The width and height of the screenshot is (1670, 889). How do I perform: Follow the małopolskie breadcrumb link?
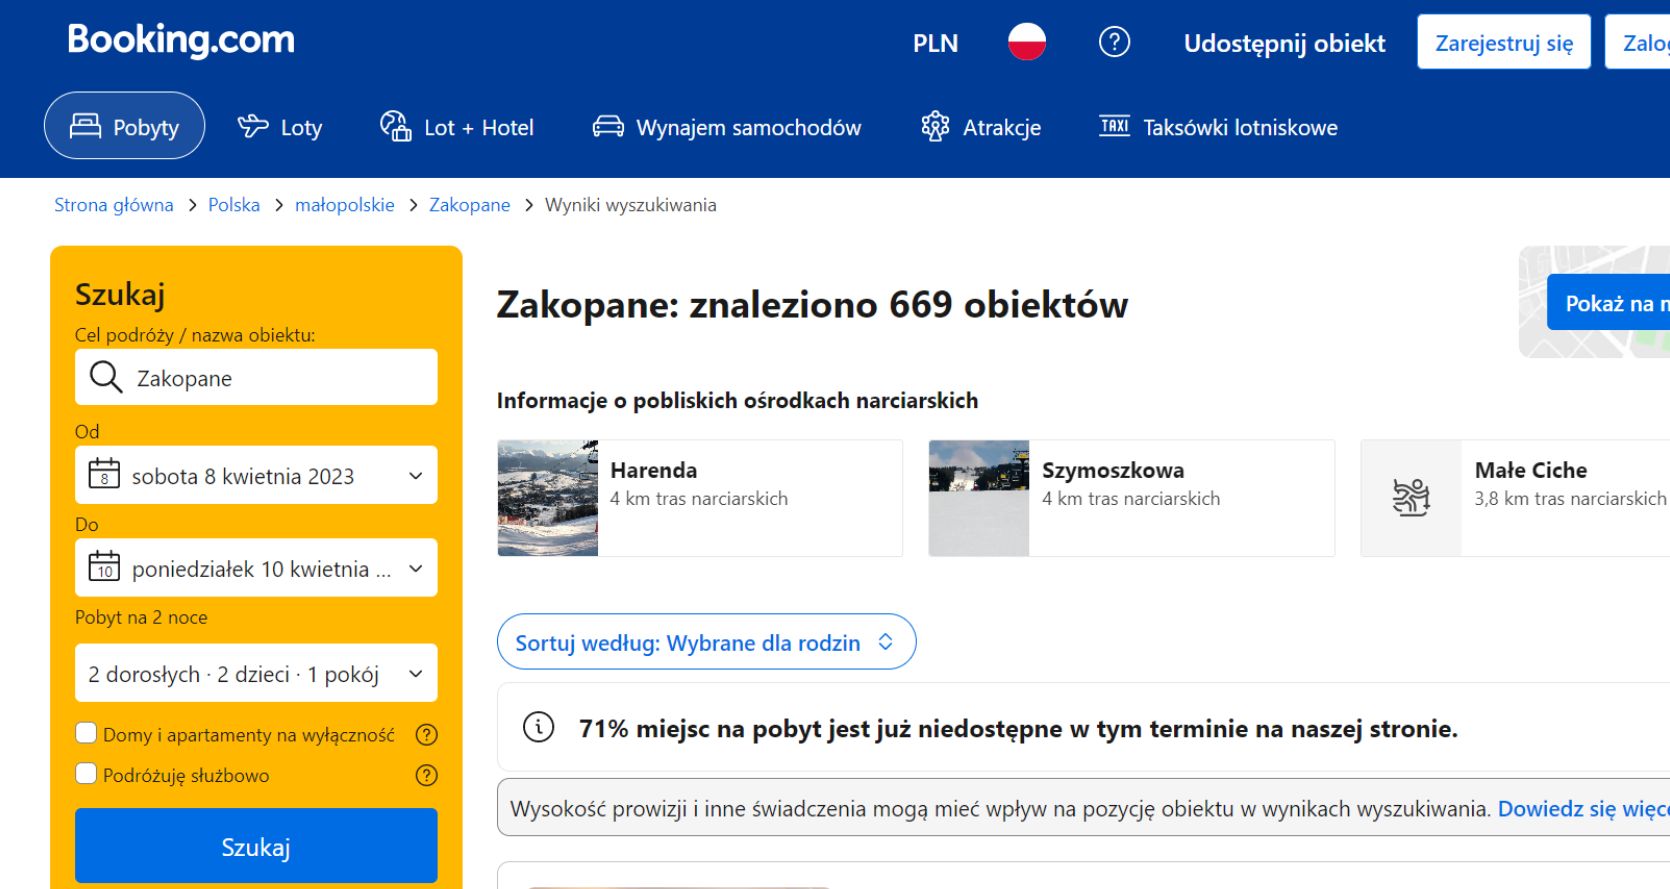[x=345, y=205]
